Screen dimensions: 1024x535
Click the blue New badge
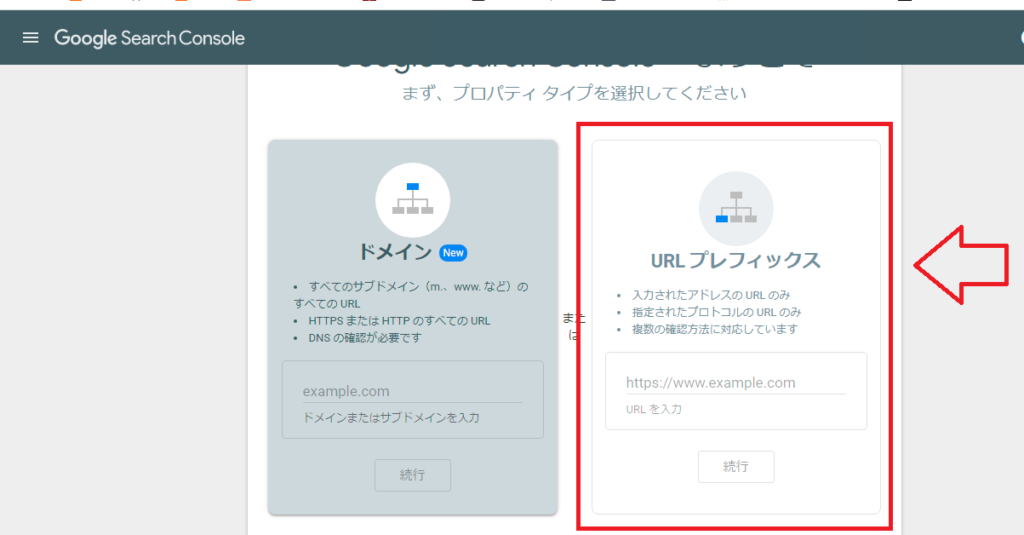coord(453,253)
